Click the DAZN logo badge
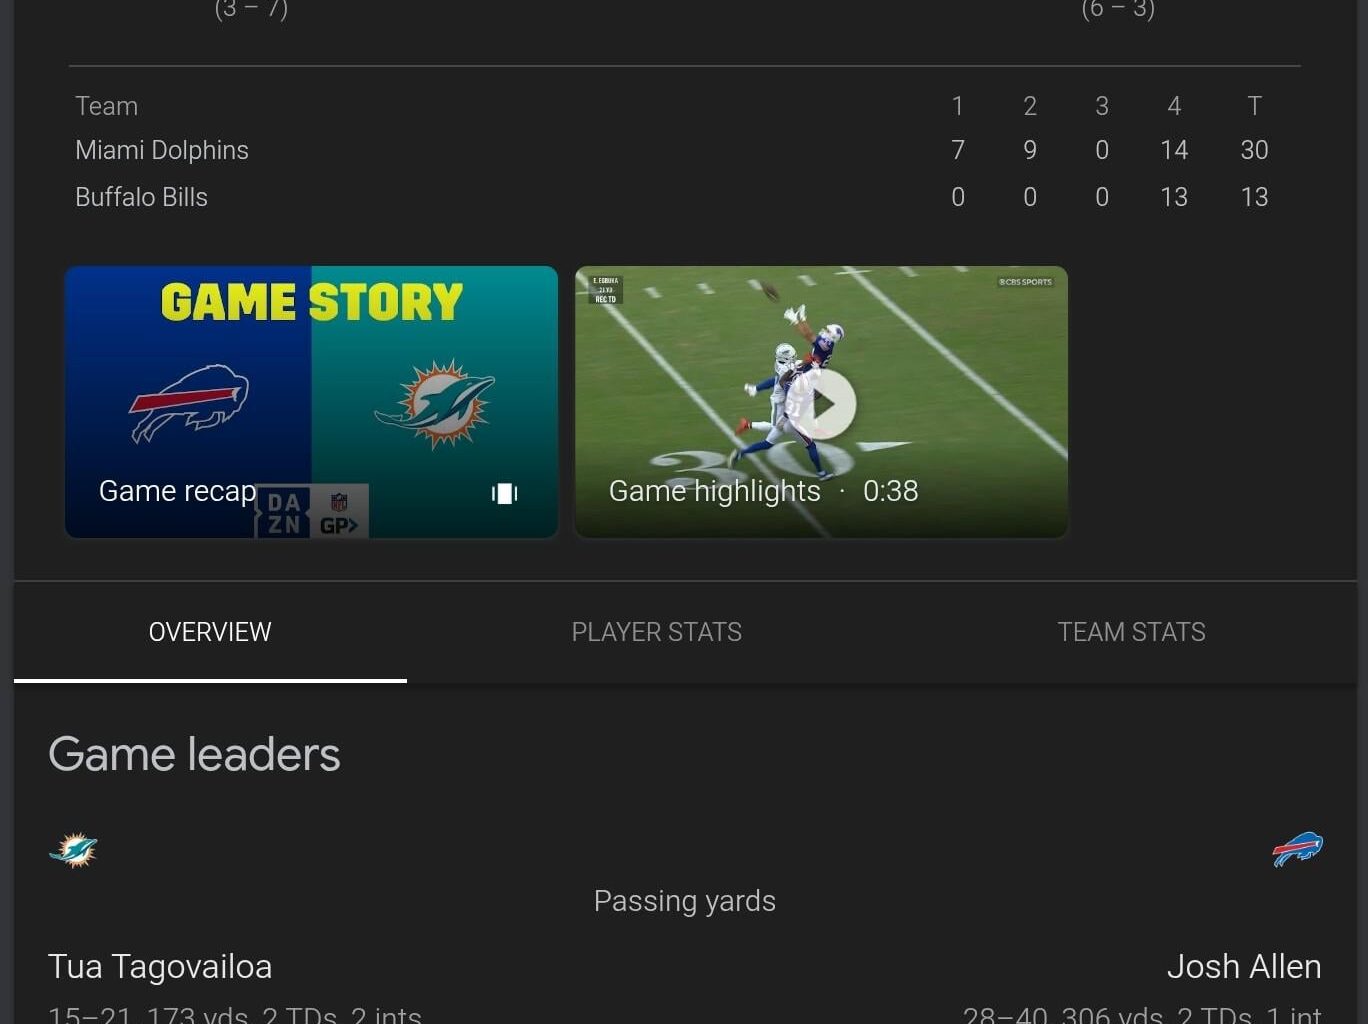This screenshot has height=1024, width=1368. click(x=284, y=513)
